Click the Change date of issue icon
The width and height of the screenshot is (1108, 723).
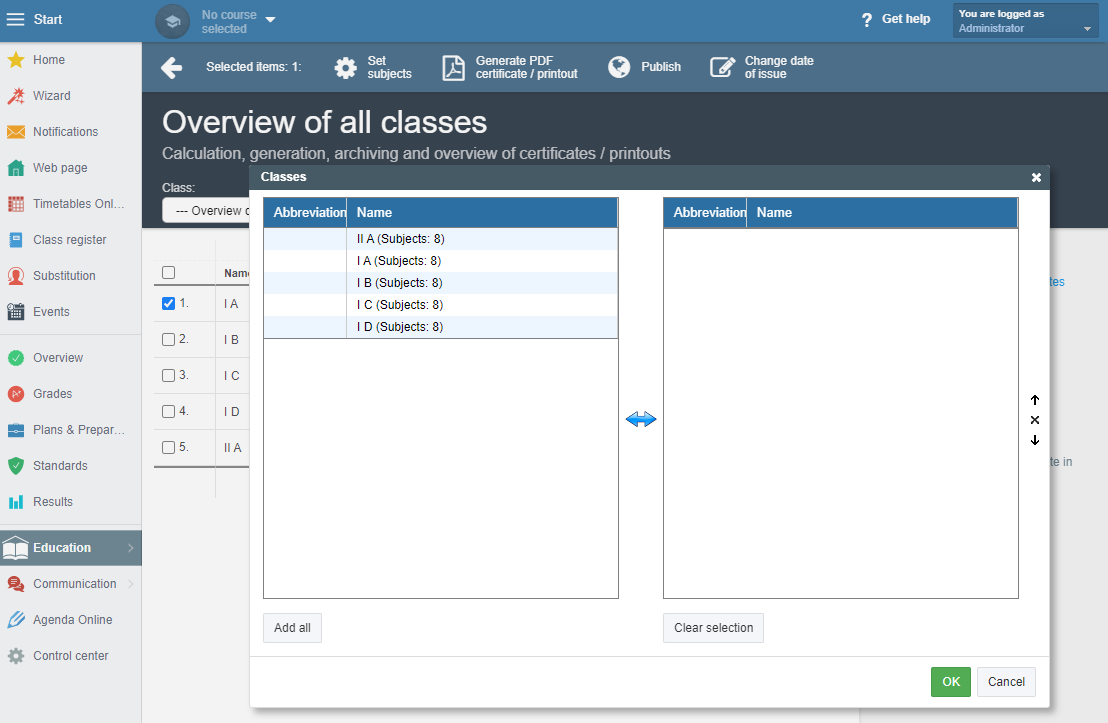(722, 67)
